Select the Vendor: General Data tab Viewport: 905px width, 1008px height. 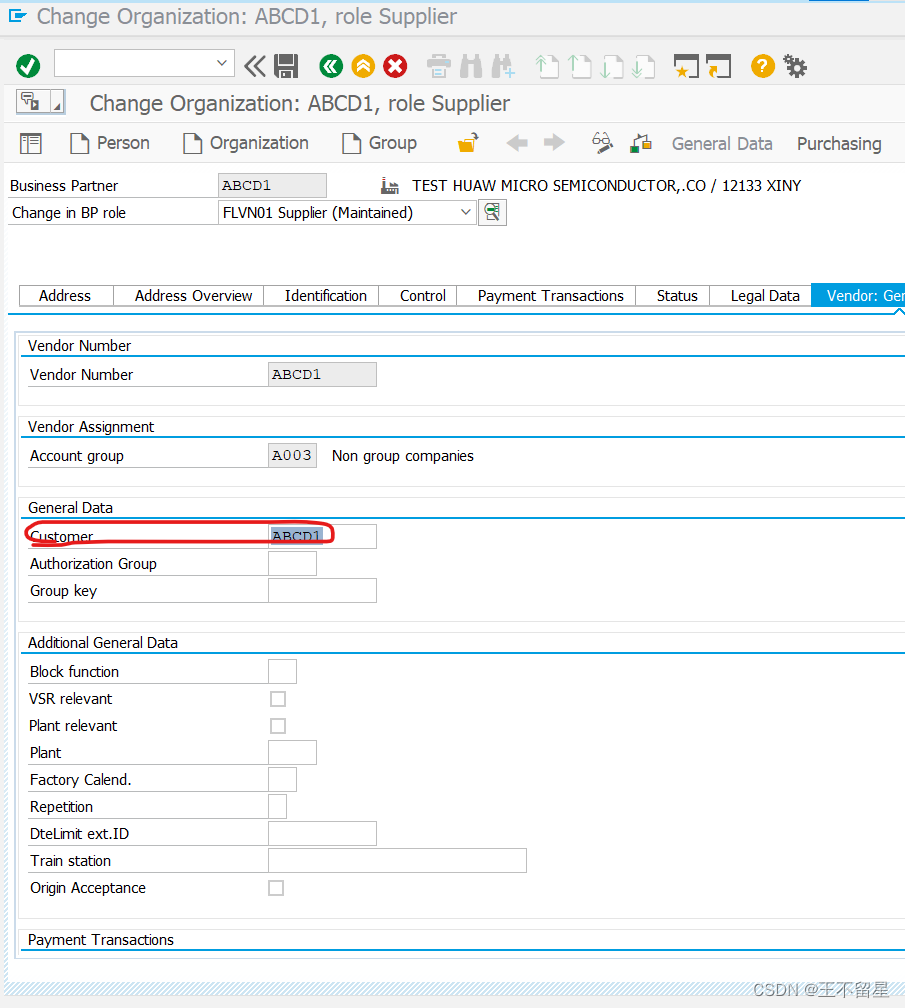point(858,296)
